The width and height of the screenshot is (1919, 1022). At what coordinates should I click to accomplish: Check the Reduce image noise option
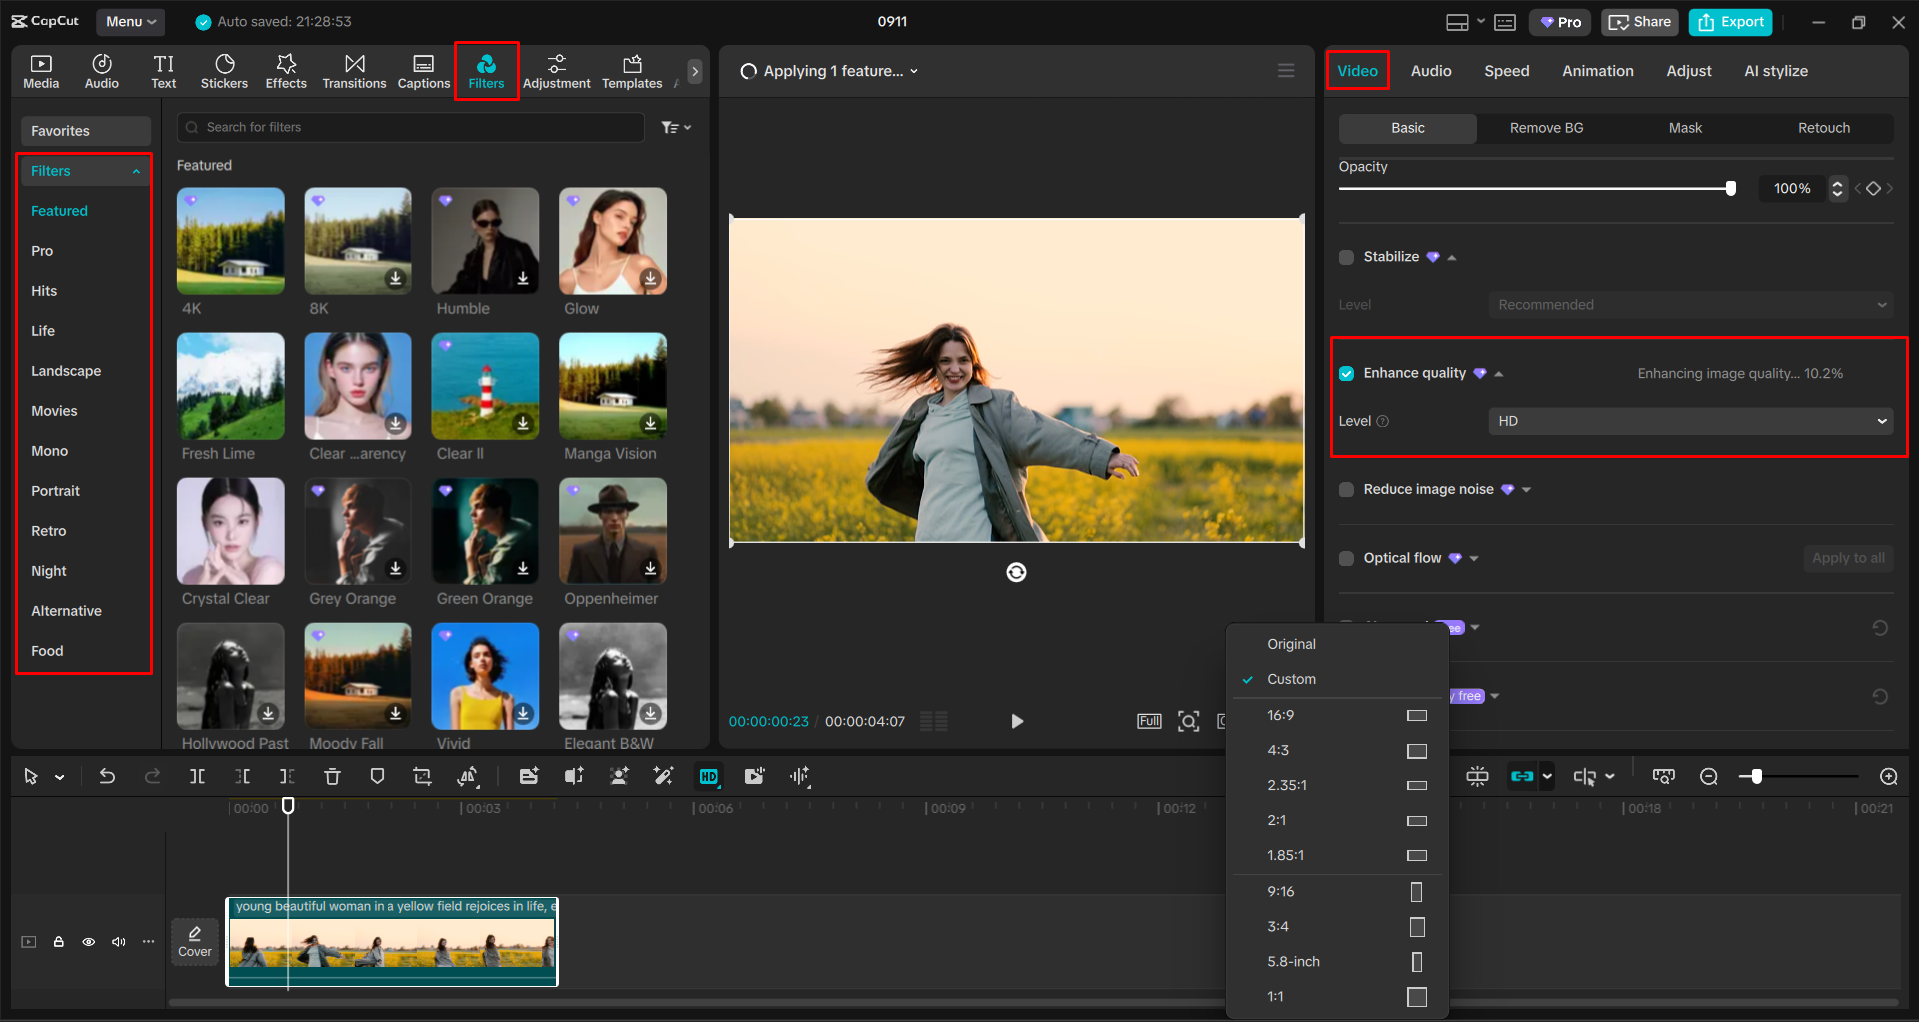(x=1346, y=489)
